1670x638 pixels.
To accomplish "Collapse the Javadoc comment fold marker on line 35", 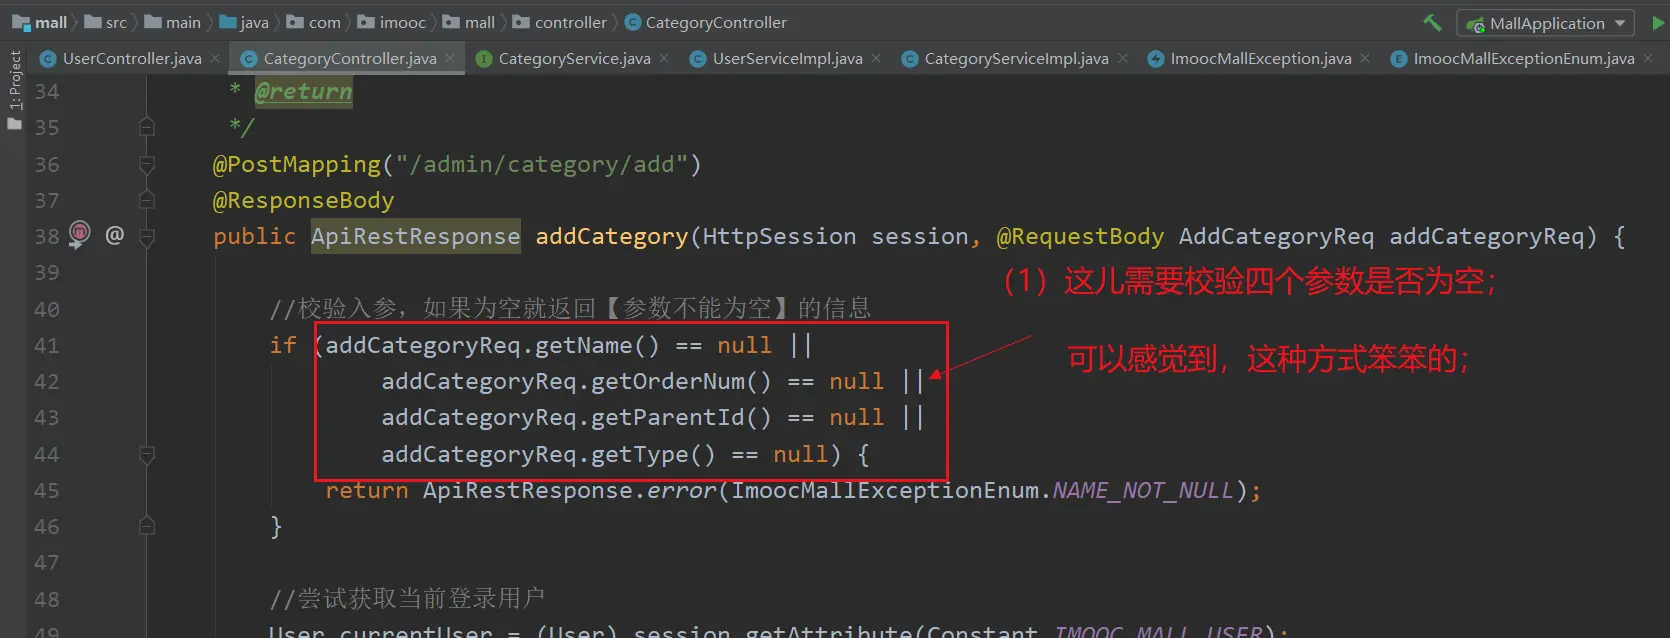I will [x=147, y=127].
